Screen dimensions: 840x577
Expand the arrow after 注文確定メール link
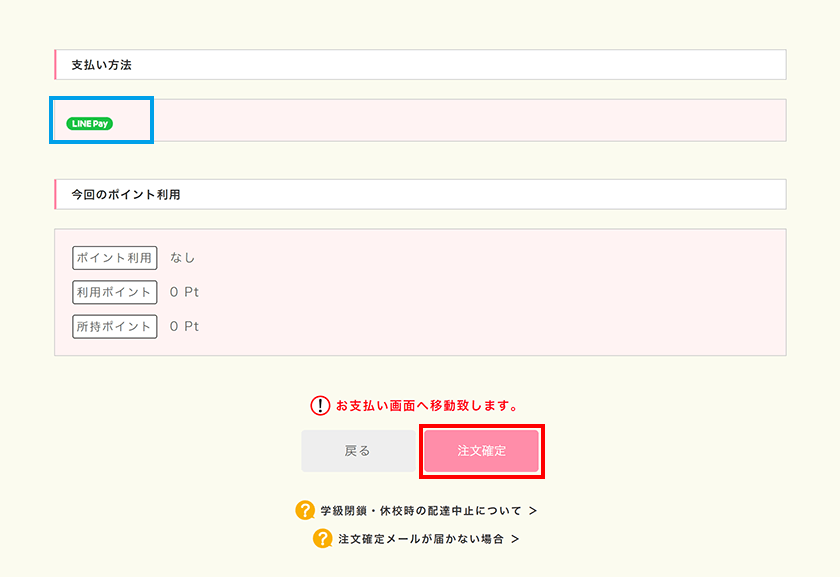[x=515, y=539]
